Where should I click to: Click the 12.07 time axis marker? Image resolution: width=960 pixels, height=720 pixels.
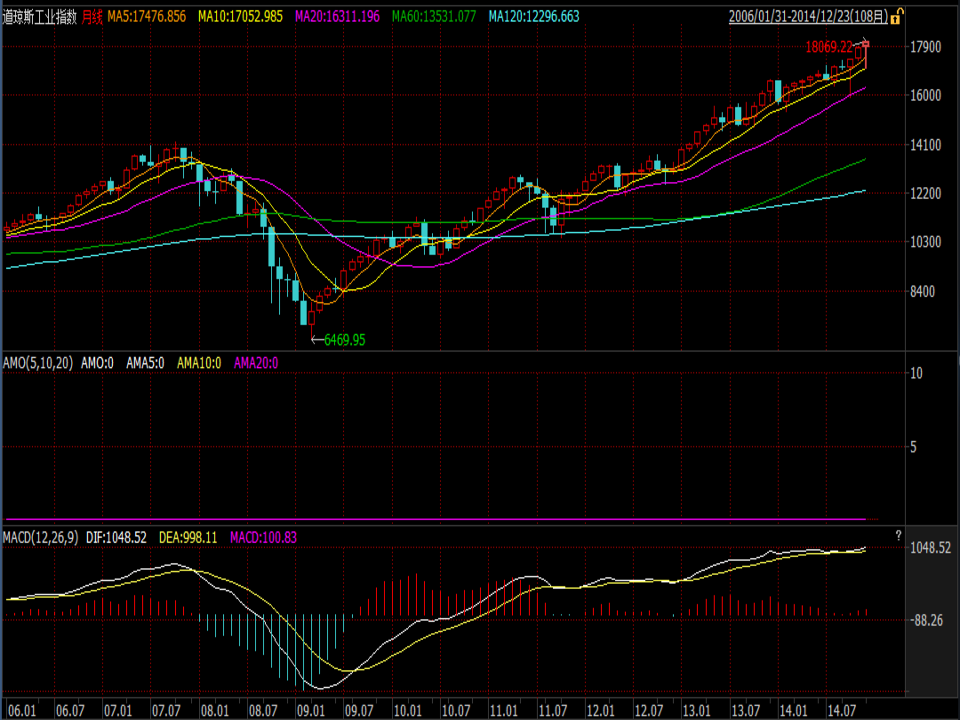pyautogui.click(x=649, y=711)
